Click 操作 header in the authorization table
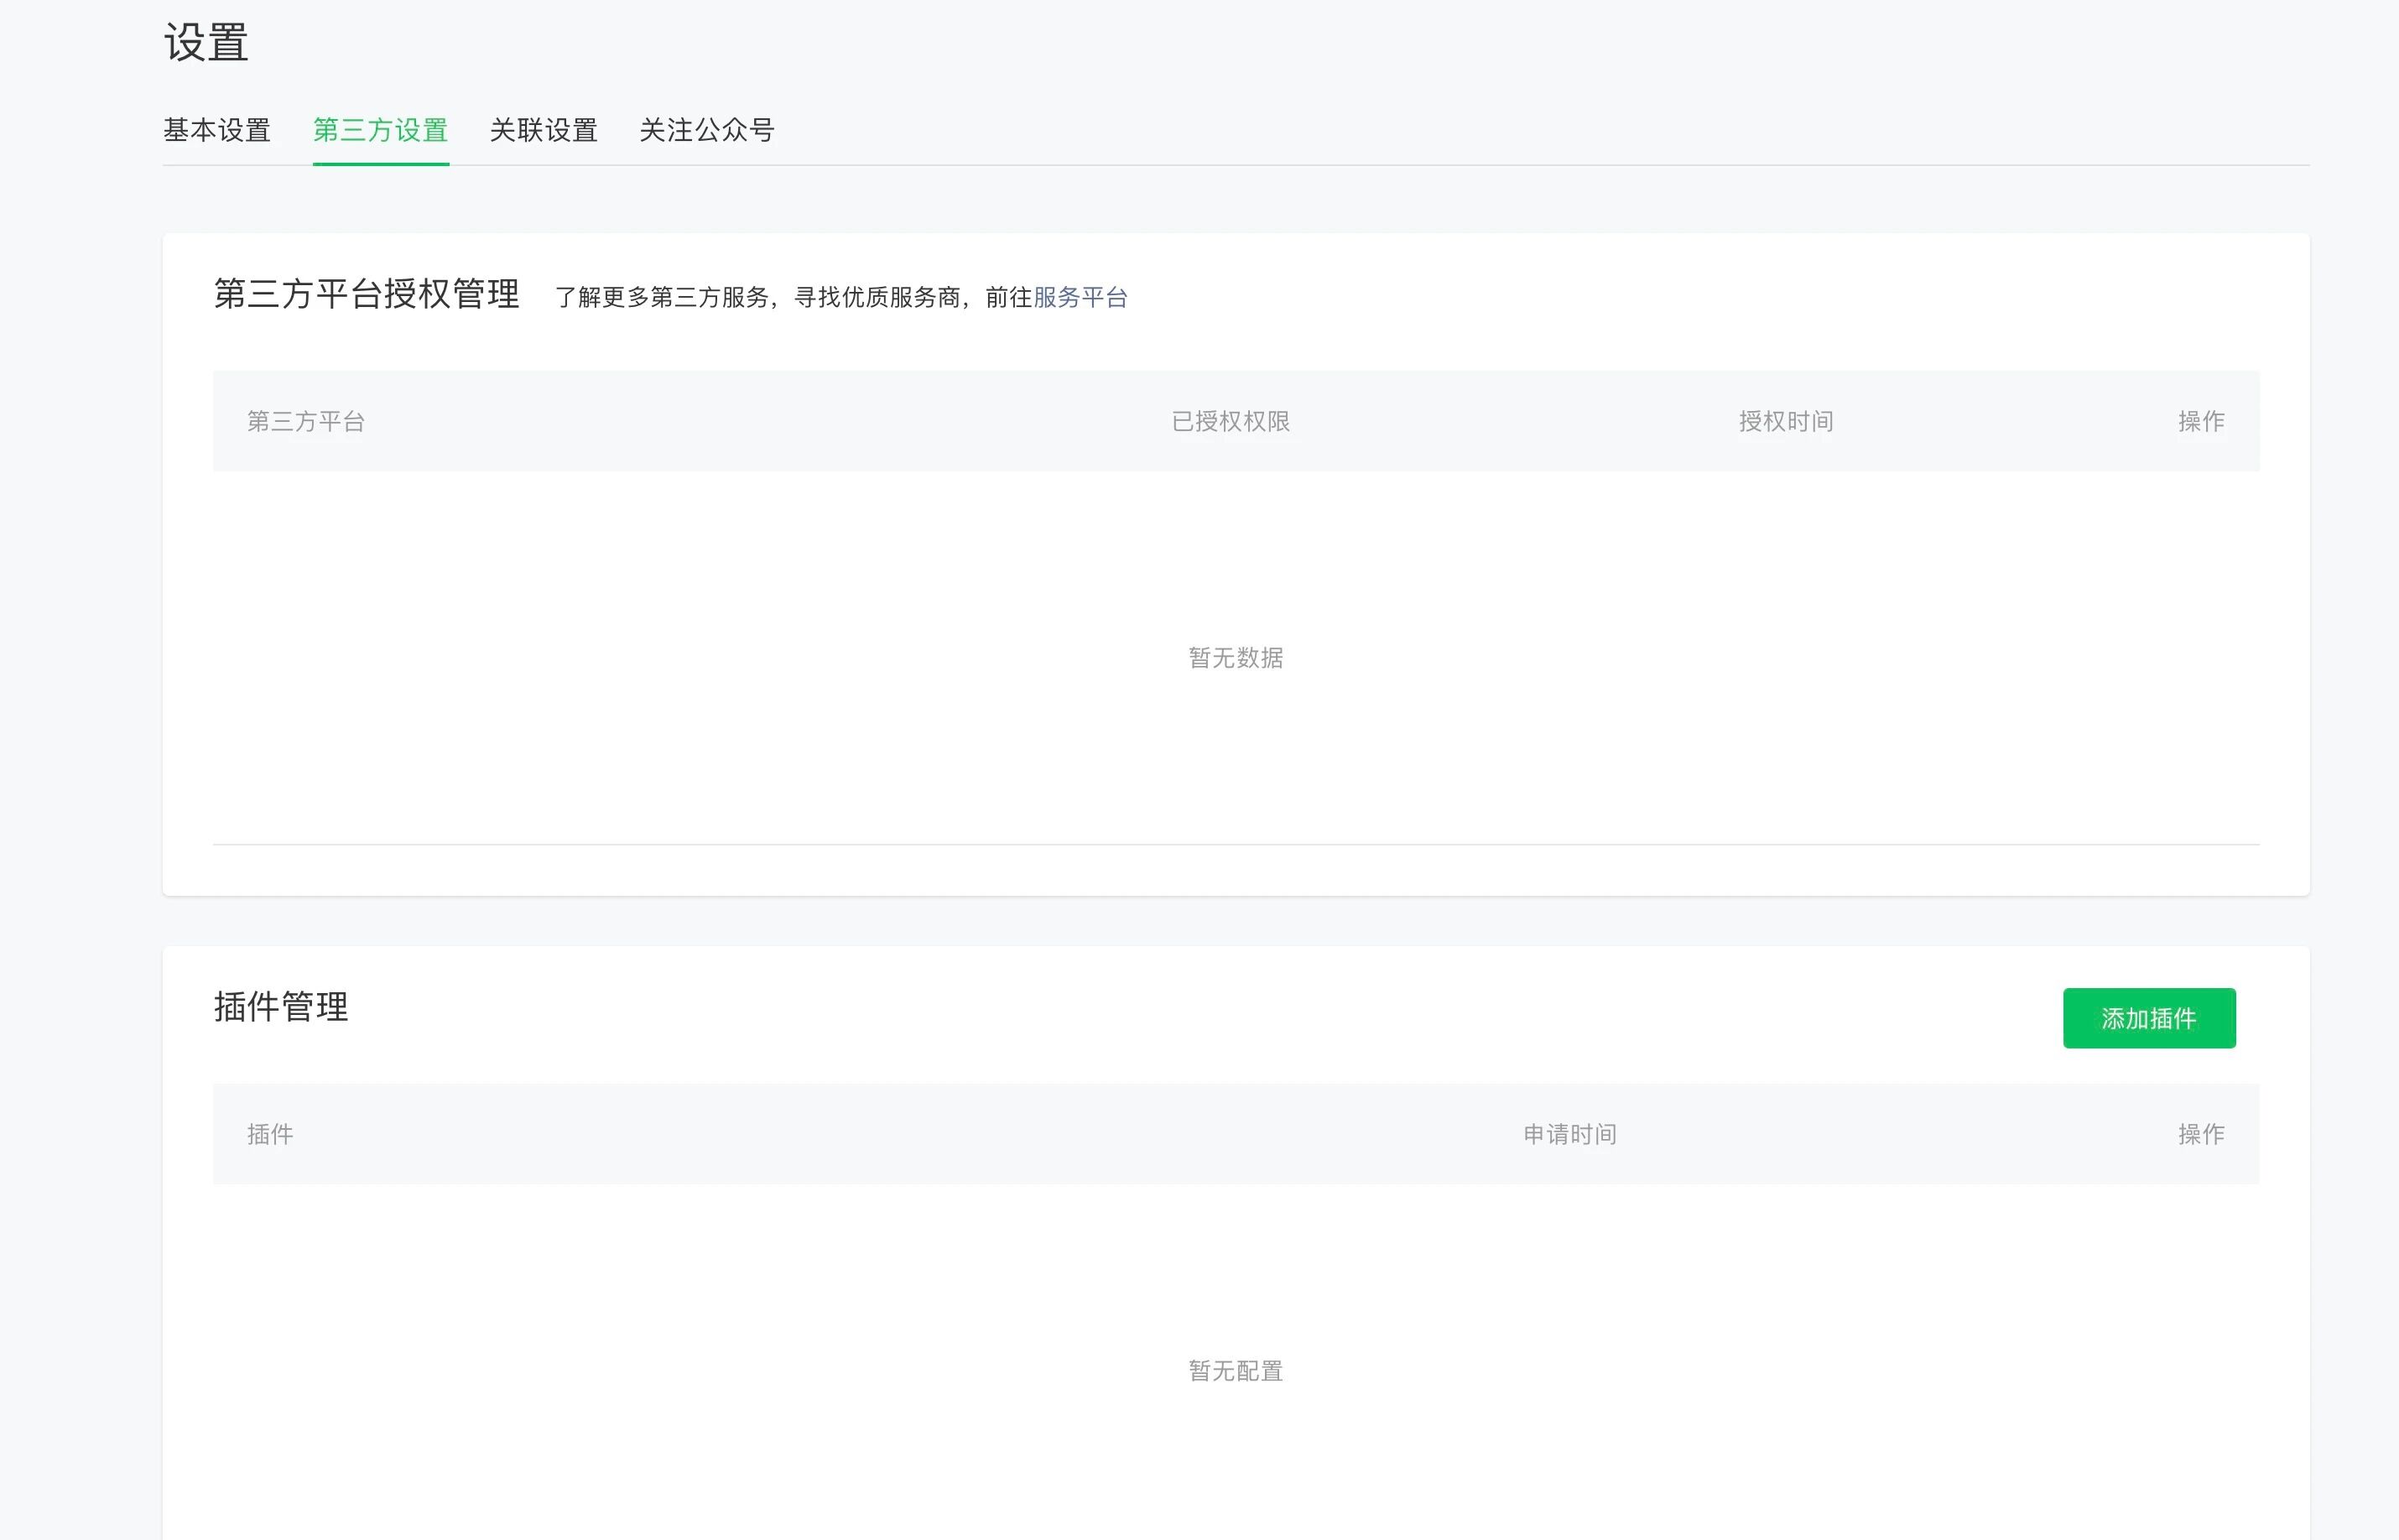Image resolution: width=2399 pixels, height=1540 pixels. (2201, 421)
